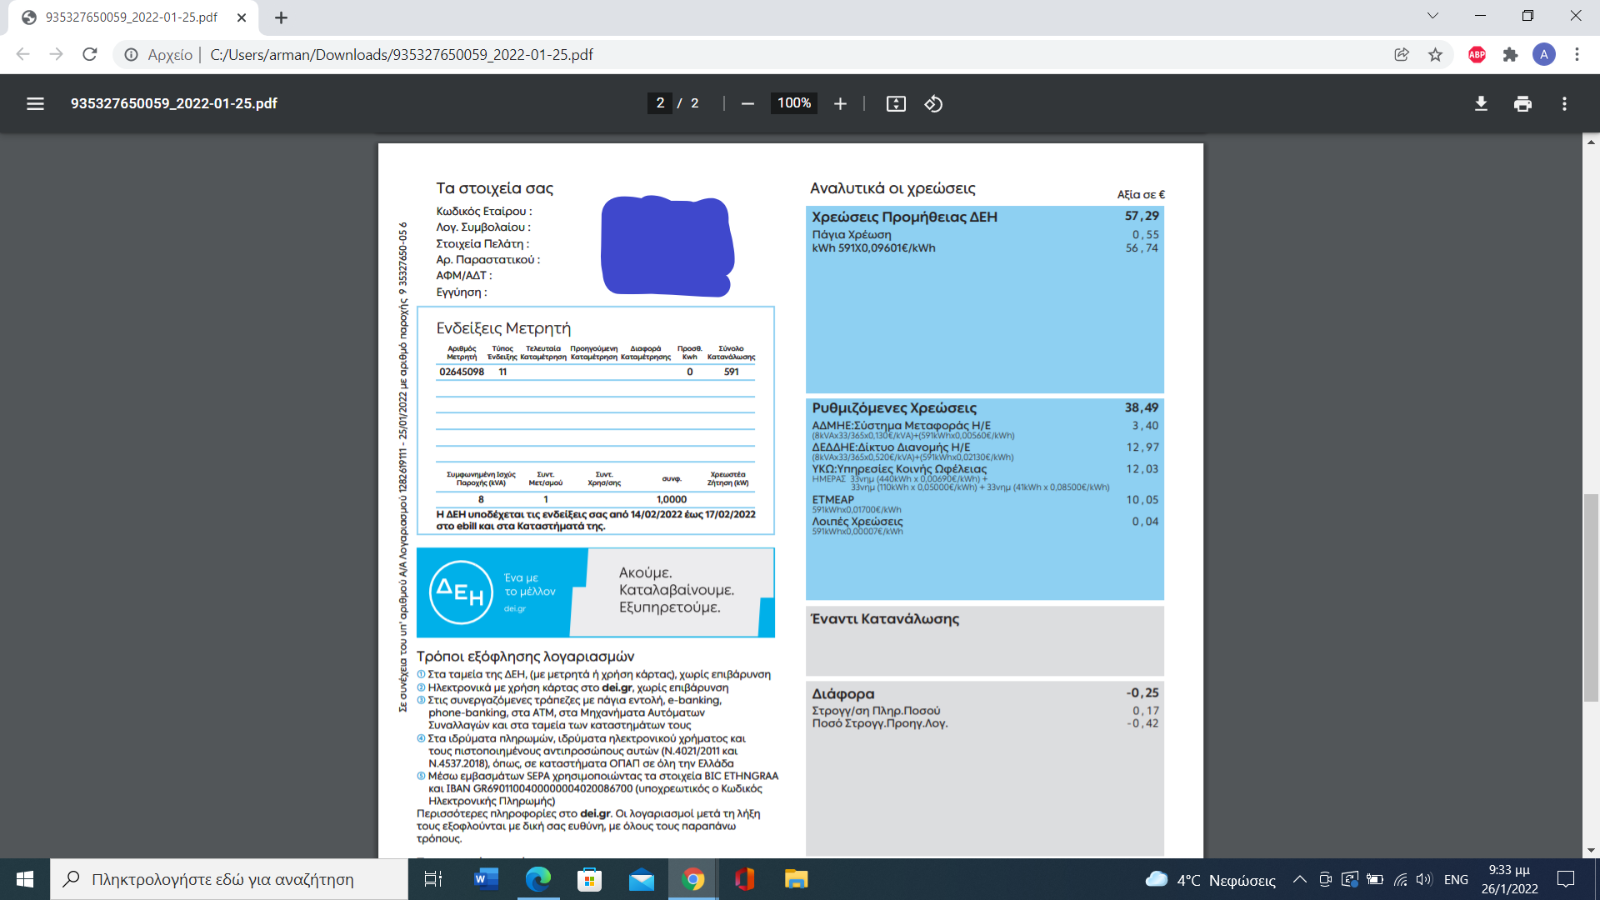Zoom in on the PDF document
This screenshot has width=1600, height=900.
(840, 104)
